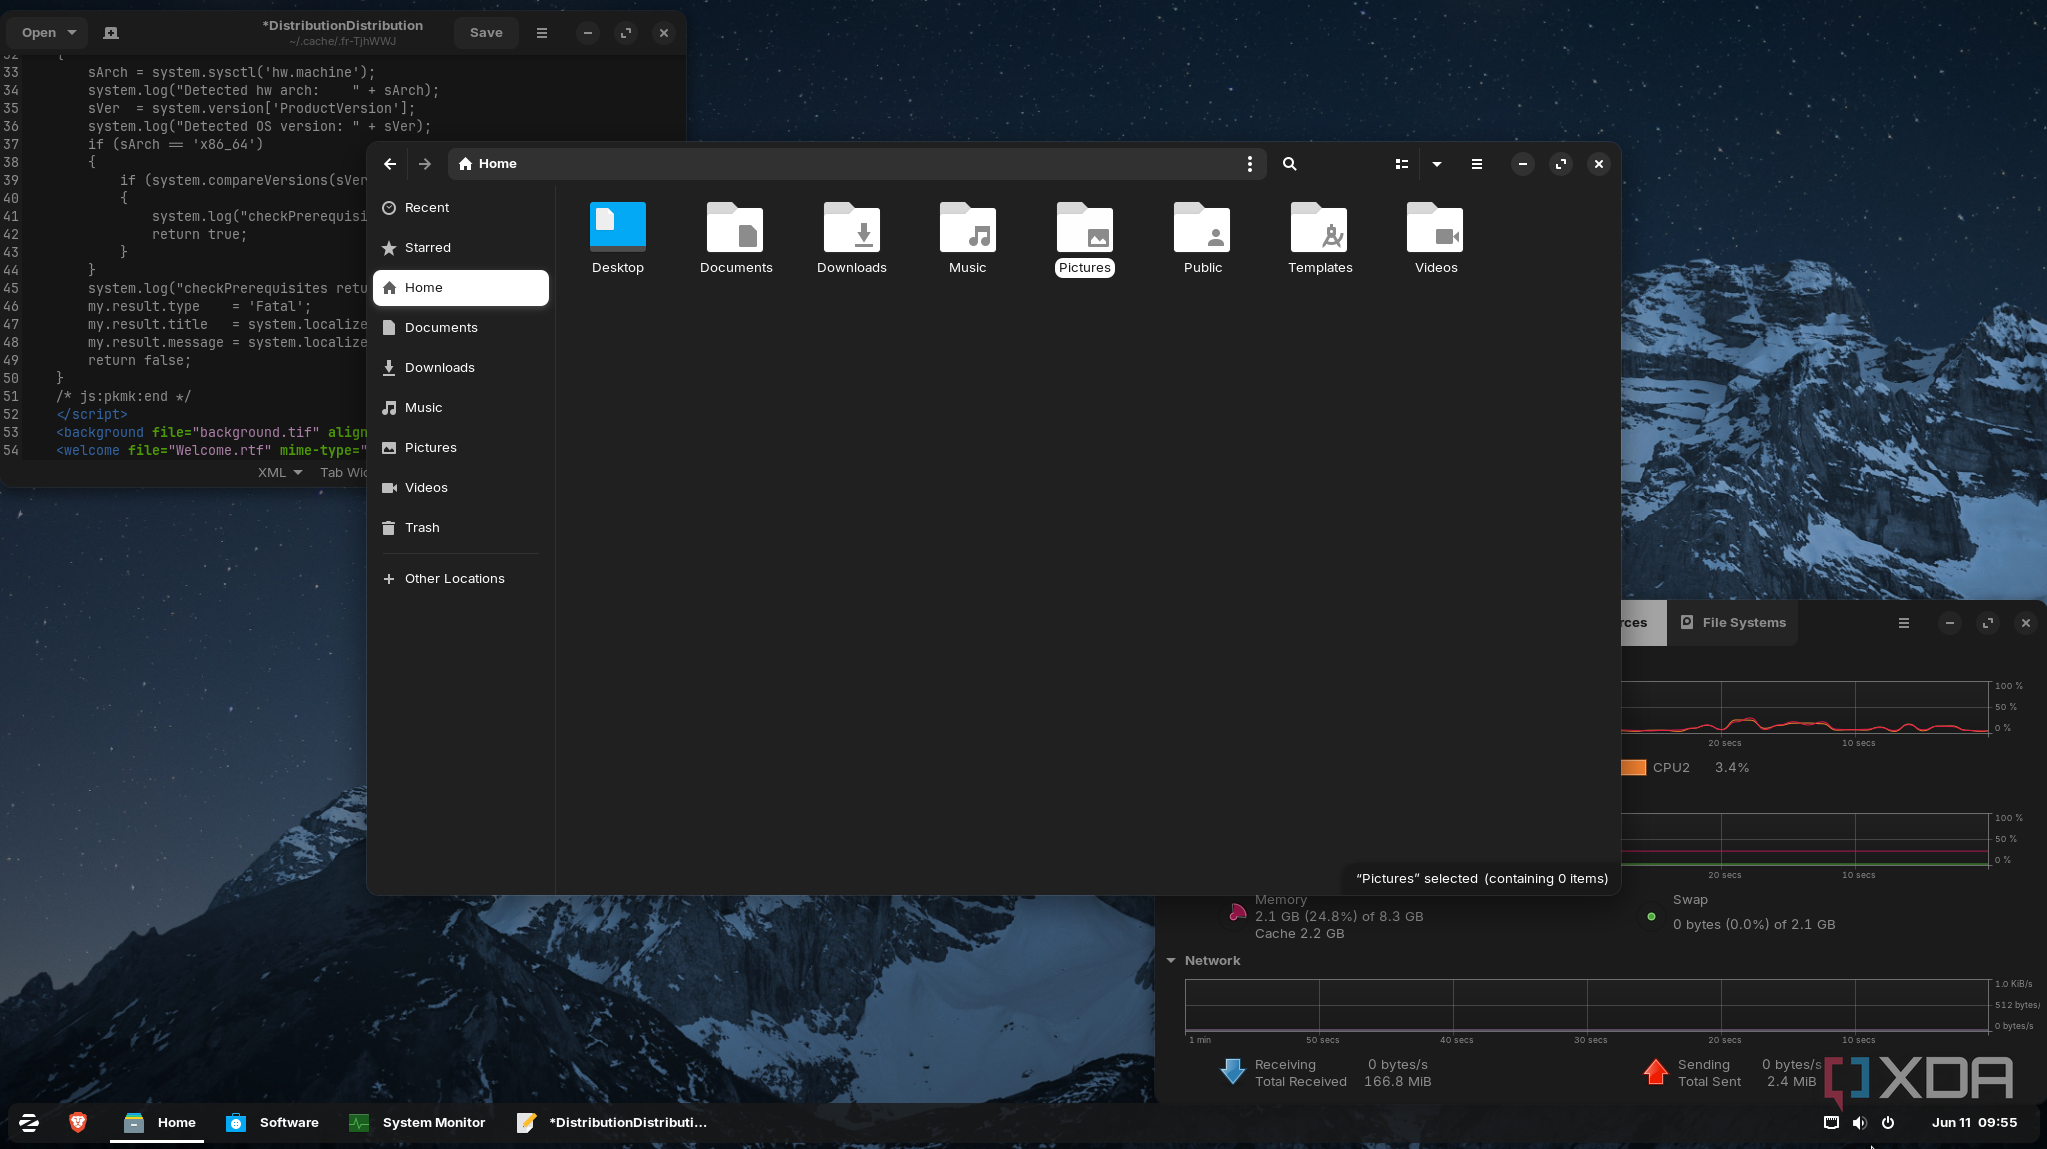Viewport: 2047px width, 1149px height.
Task: Change Memory color indicator
Action: point(1237,912)
